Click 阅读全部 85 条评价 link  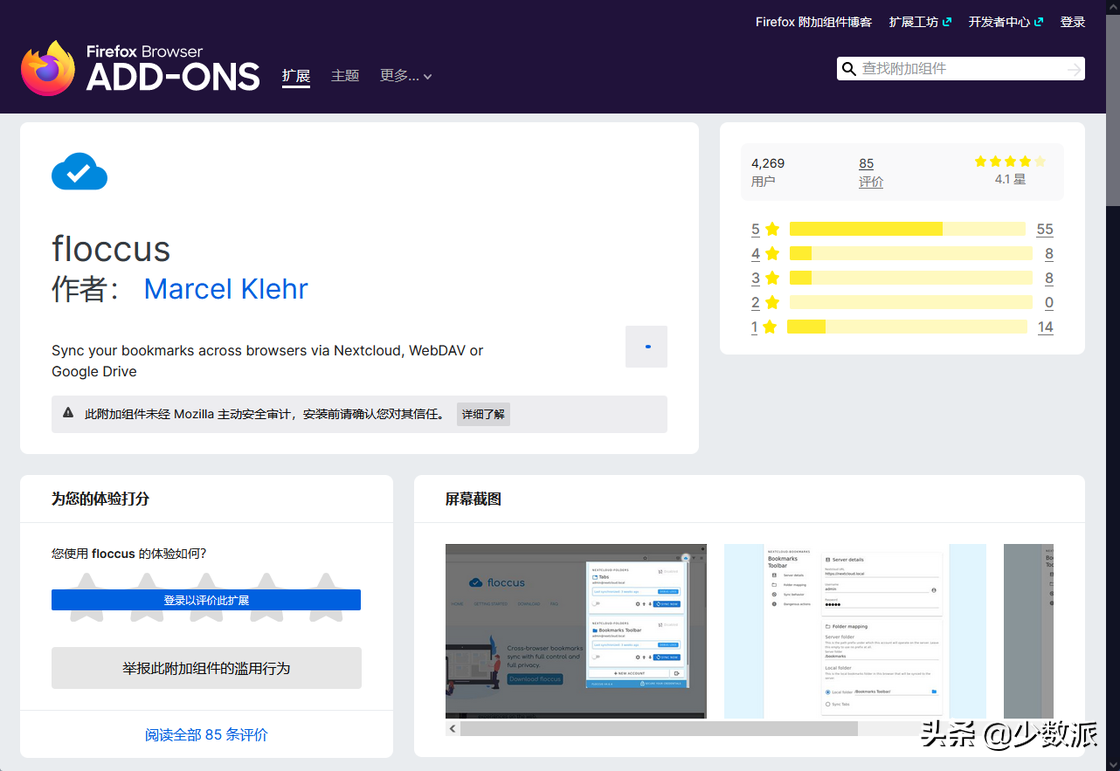click(206, 735)
